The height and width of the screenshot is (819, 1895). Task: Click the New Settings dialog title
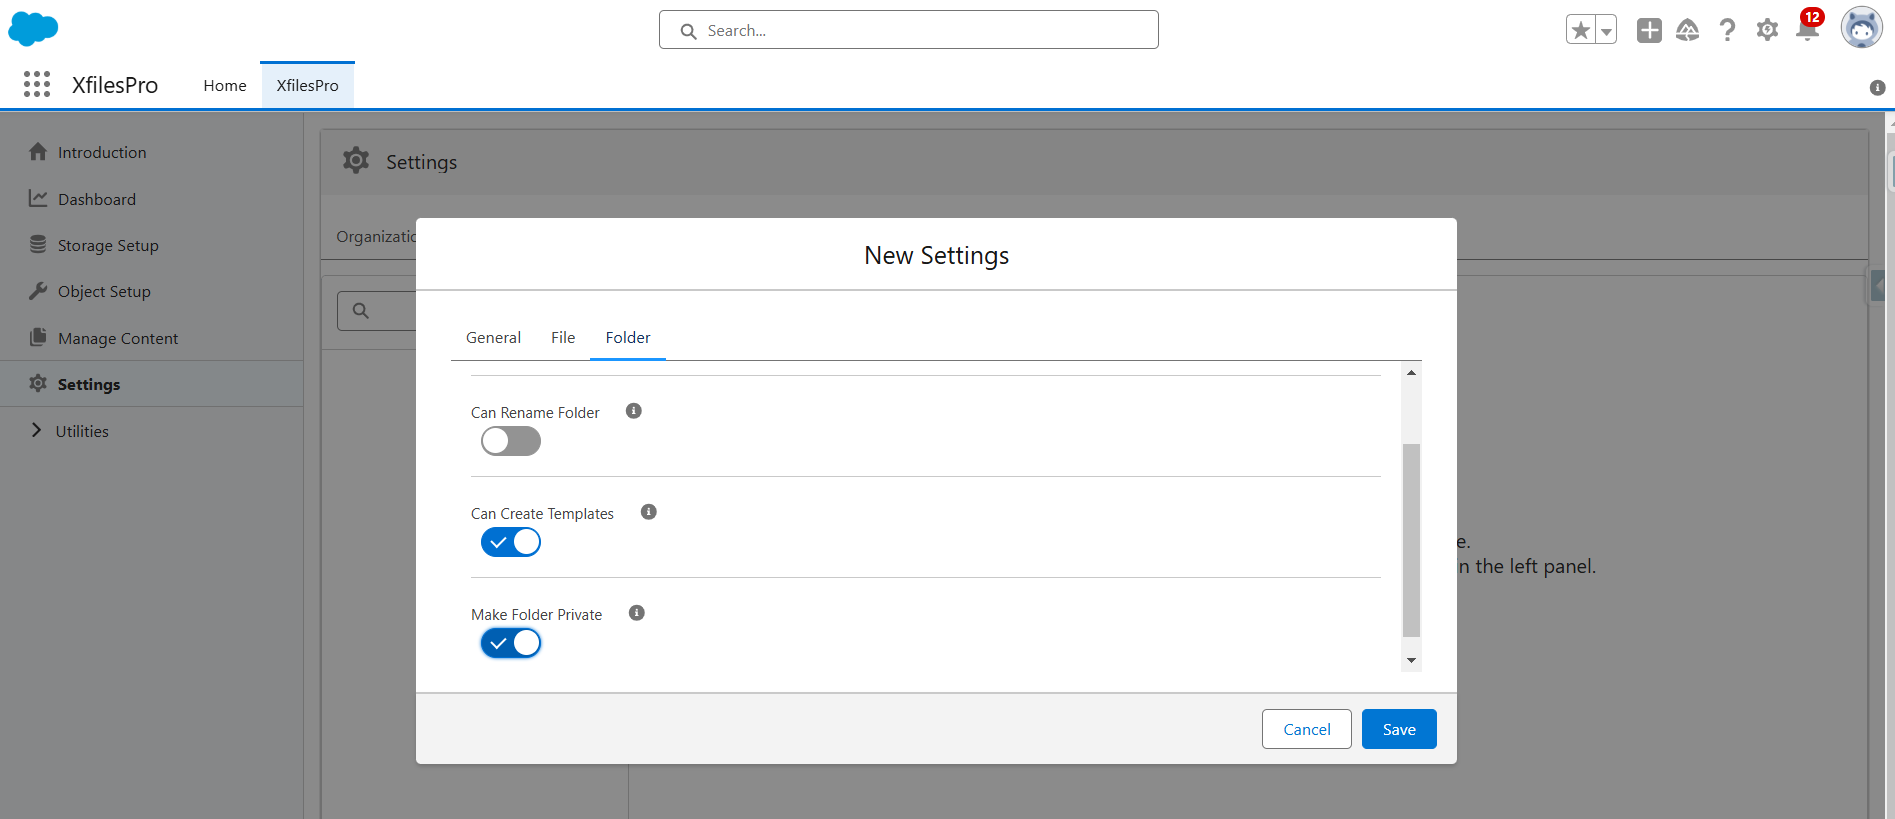[x=937, y=256]
